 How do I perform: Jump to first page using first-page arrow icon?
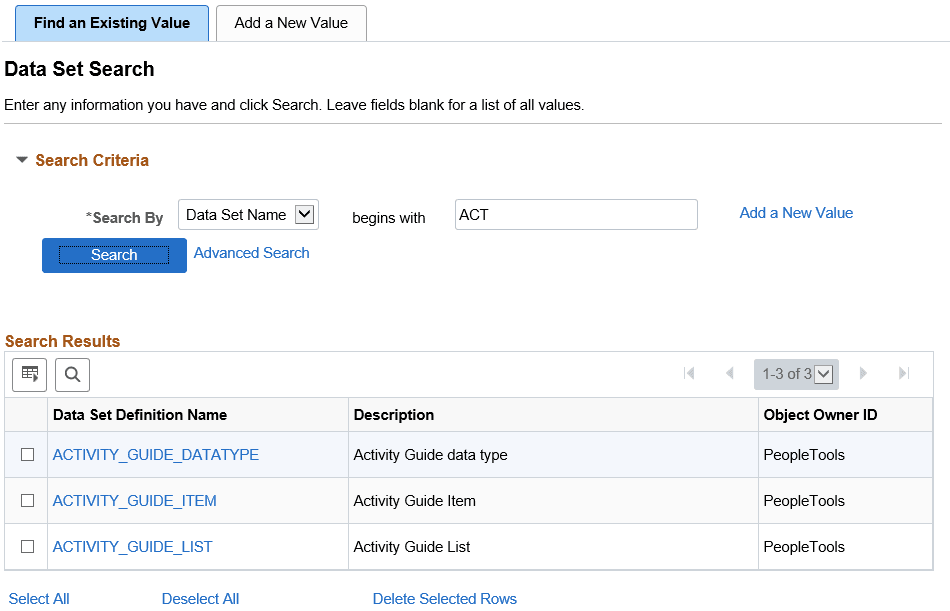[x=689, y=373]
